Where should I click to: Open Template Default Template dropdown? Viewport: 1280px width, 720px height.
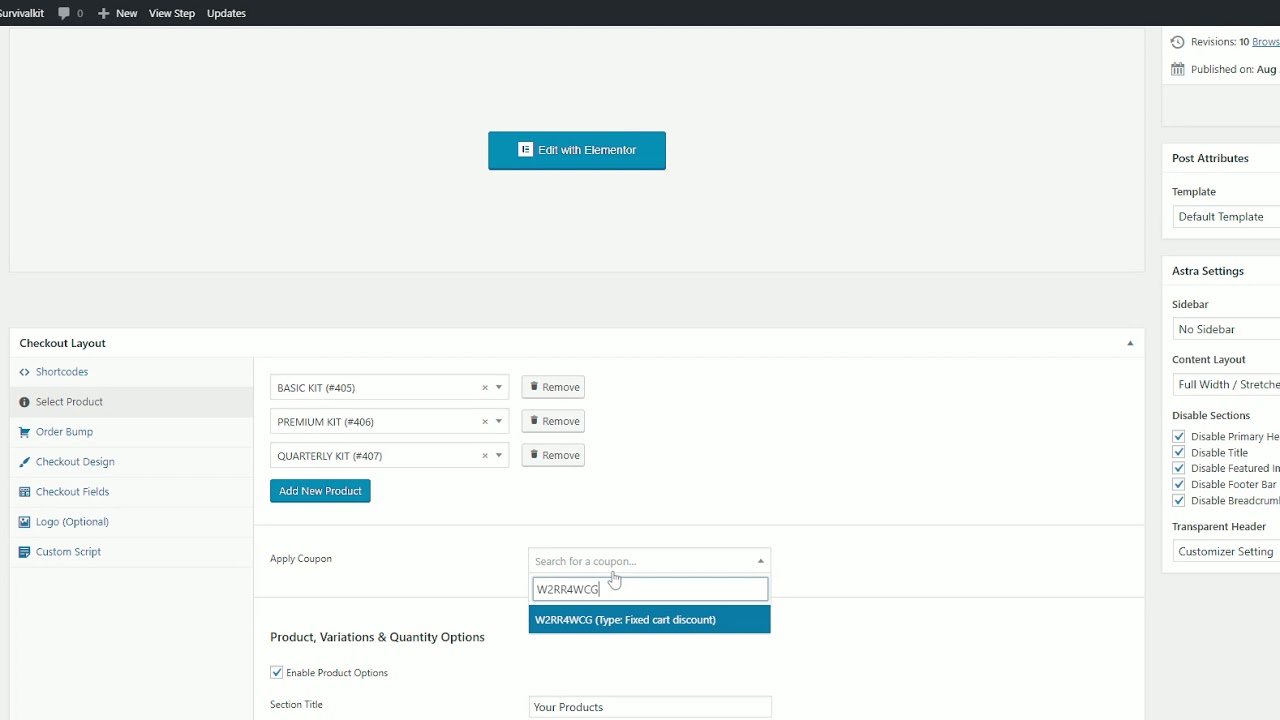pos(1226,217)
